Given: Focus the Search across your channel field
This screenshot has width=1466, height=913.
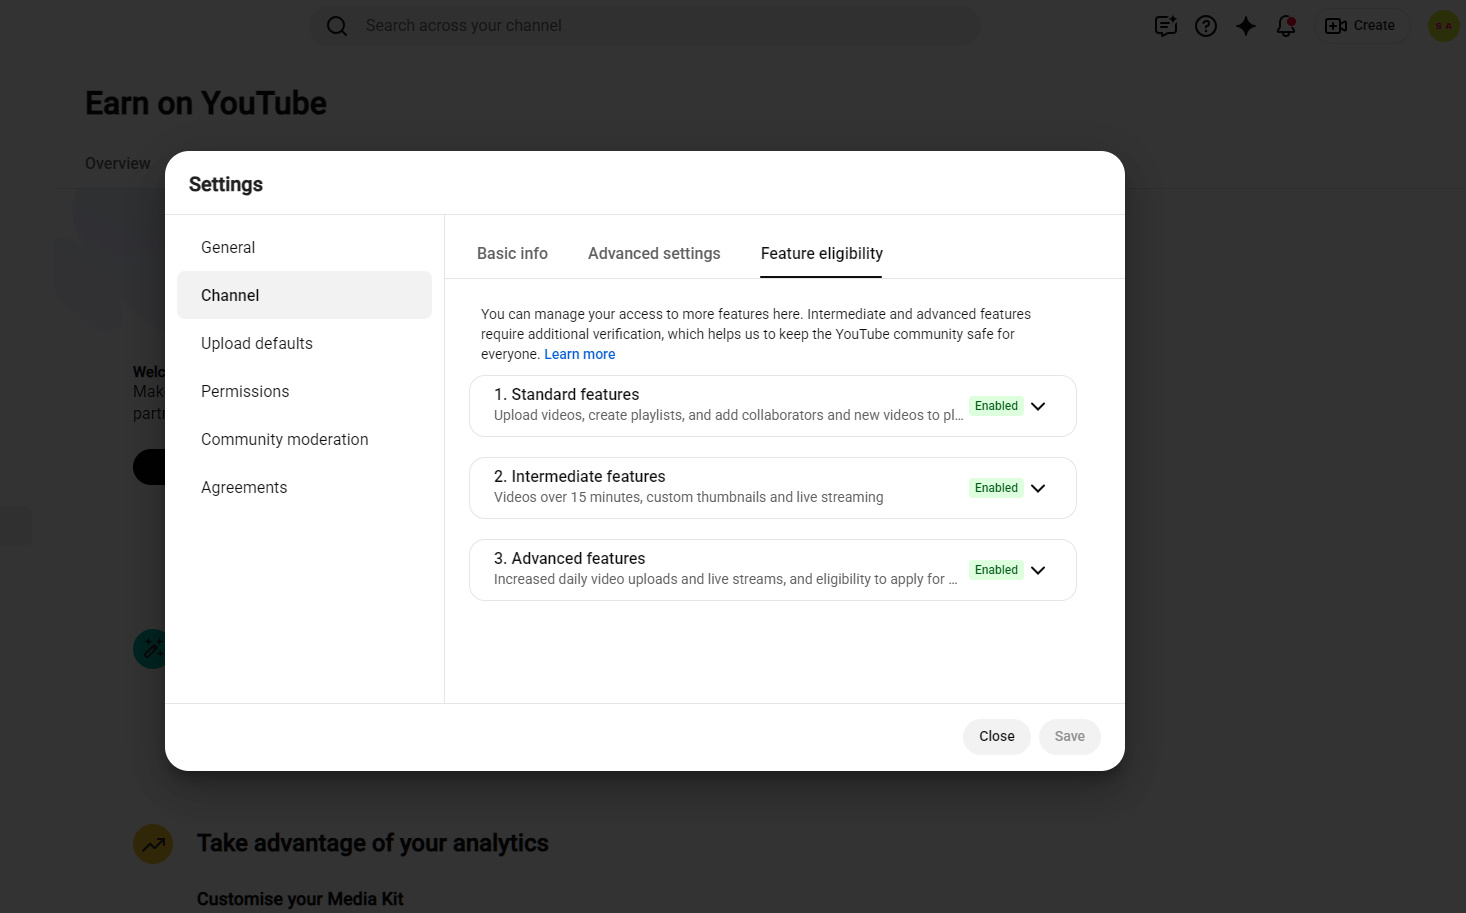Looking at the screenshot, I should [x=645, y=26].
